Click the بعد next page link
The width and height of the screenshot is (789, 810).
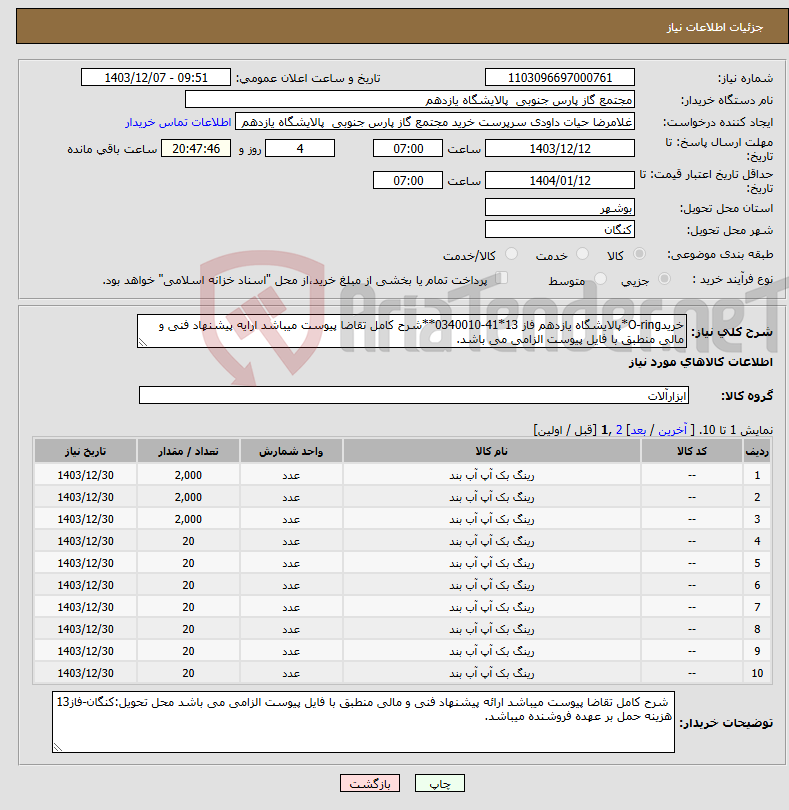(638, 430)
